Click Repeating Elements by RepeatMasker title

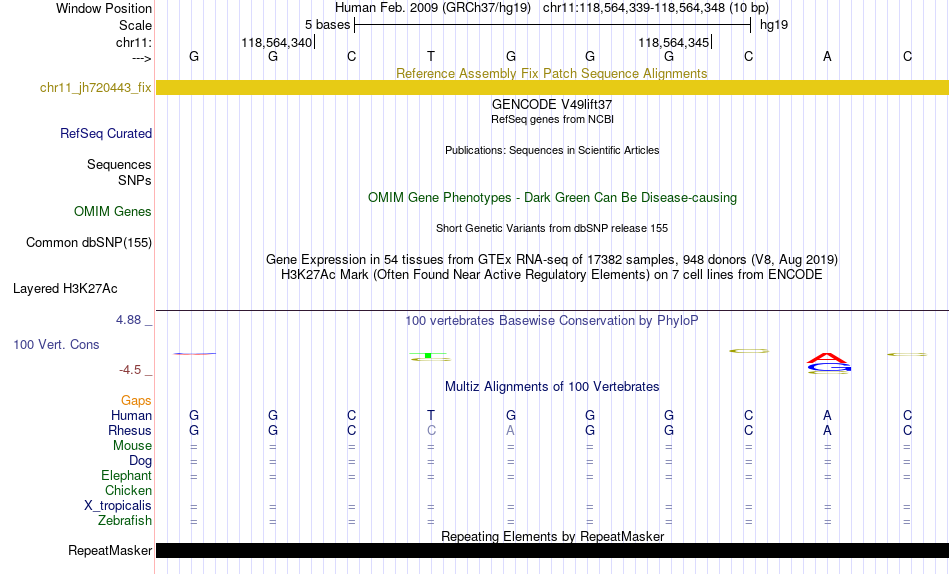[x=552, y=536]
